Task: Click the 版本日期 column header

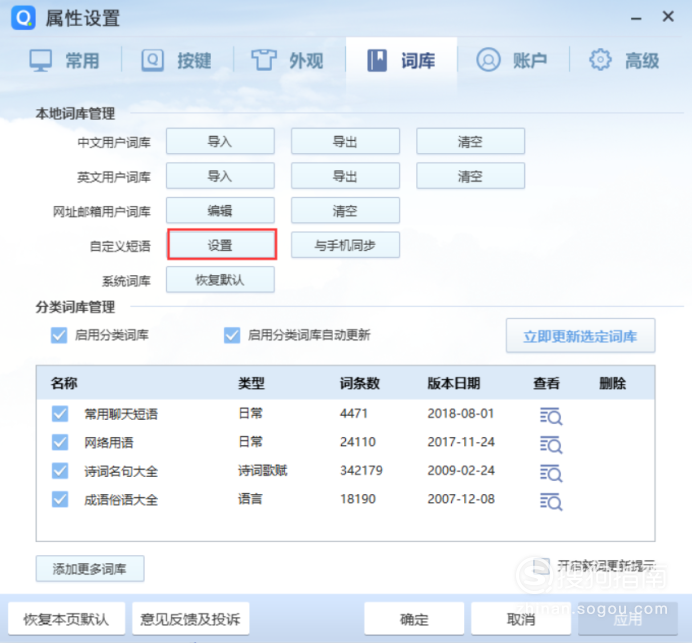Action: tap(454, 383)
